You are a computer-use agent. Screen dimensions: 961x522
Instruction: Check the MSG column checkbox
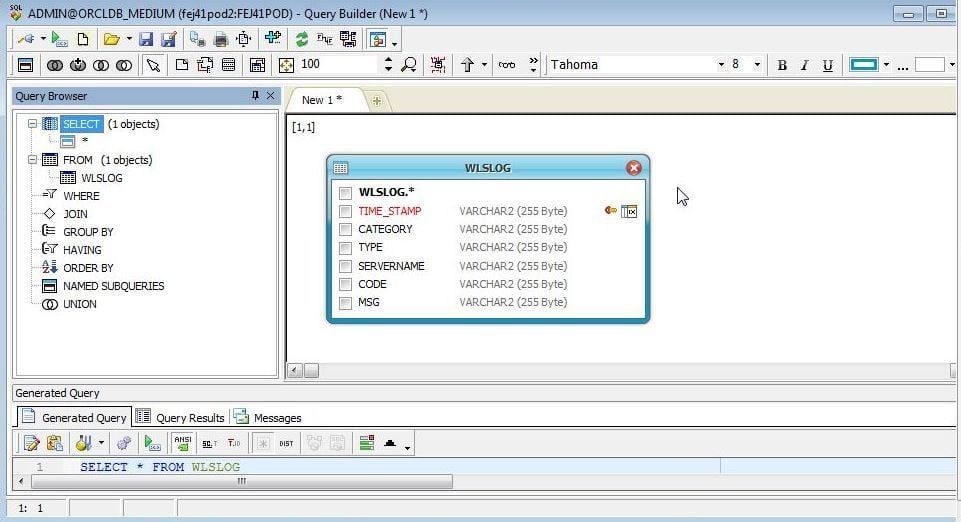tap(345, 303)
